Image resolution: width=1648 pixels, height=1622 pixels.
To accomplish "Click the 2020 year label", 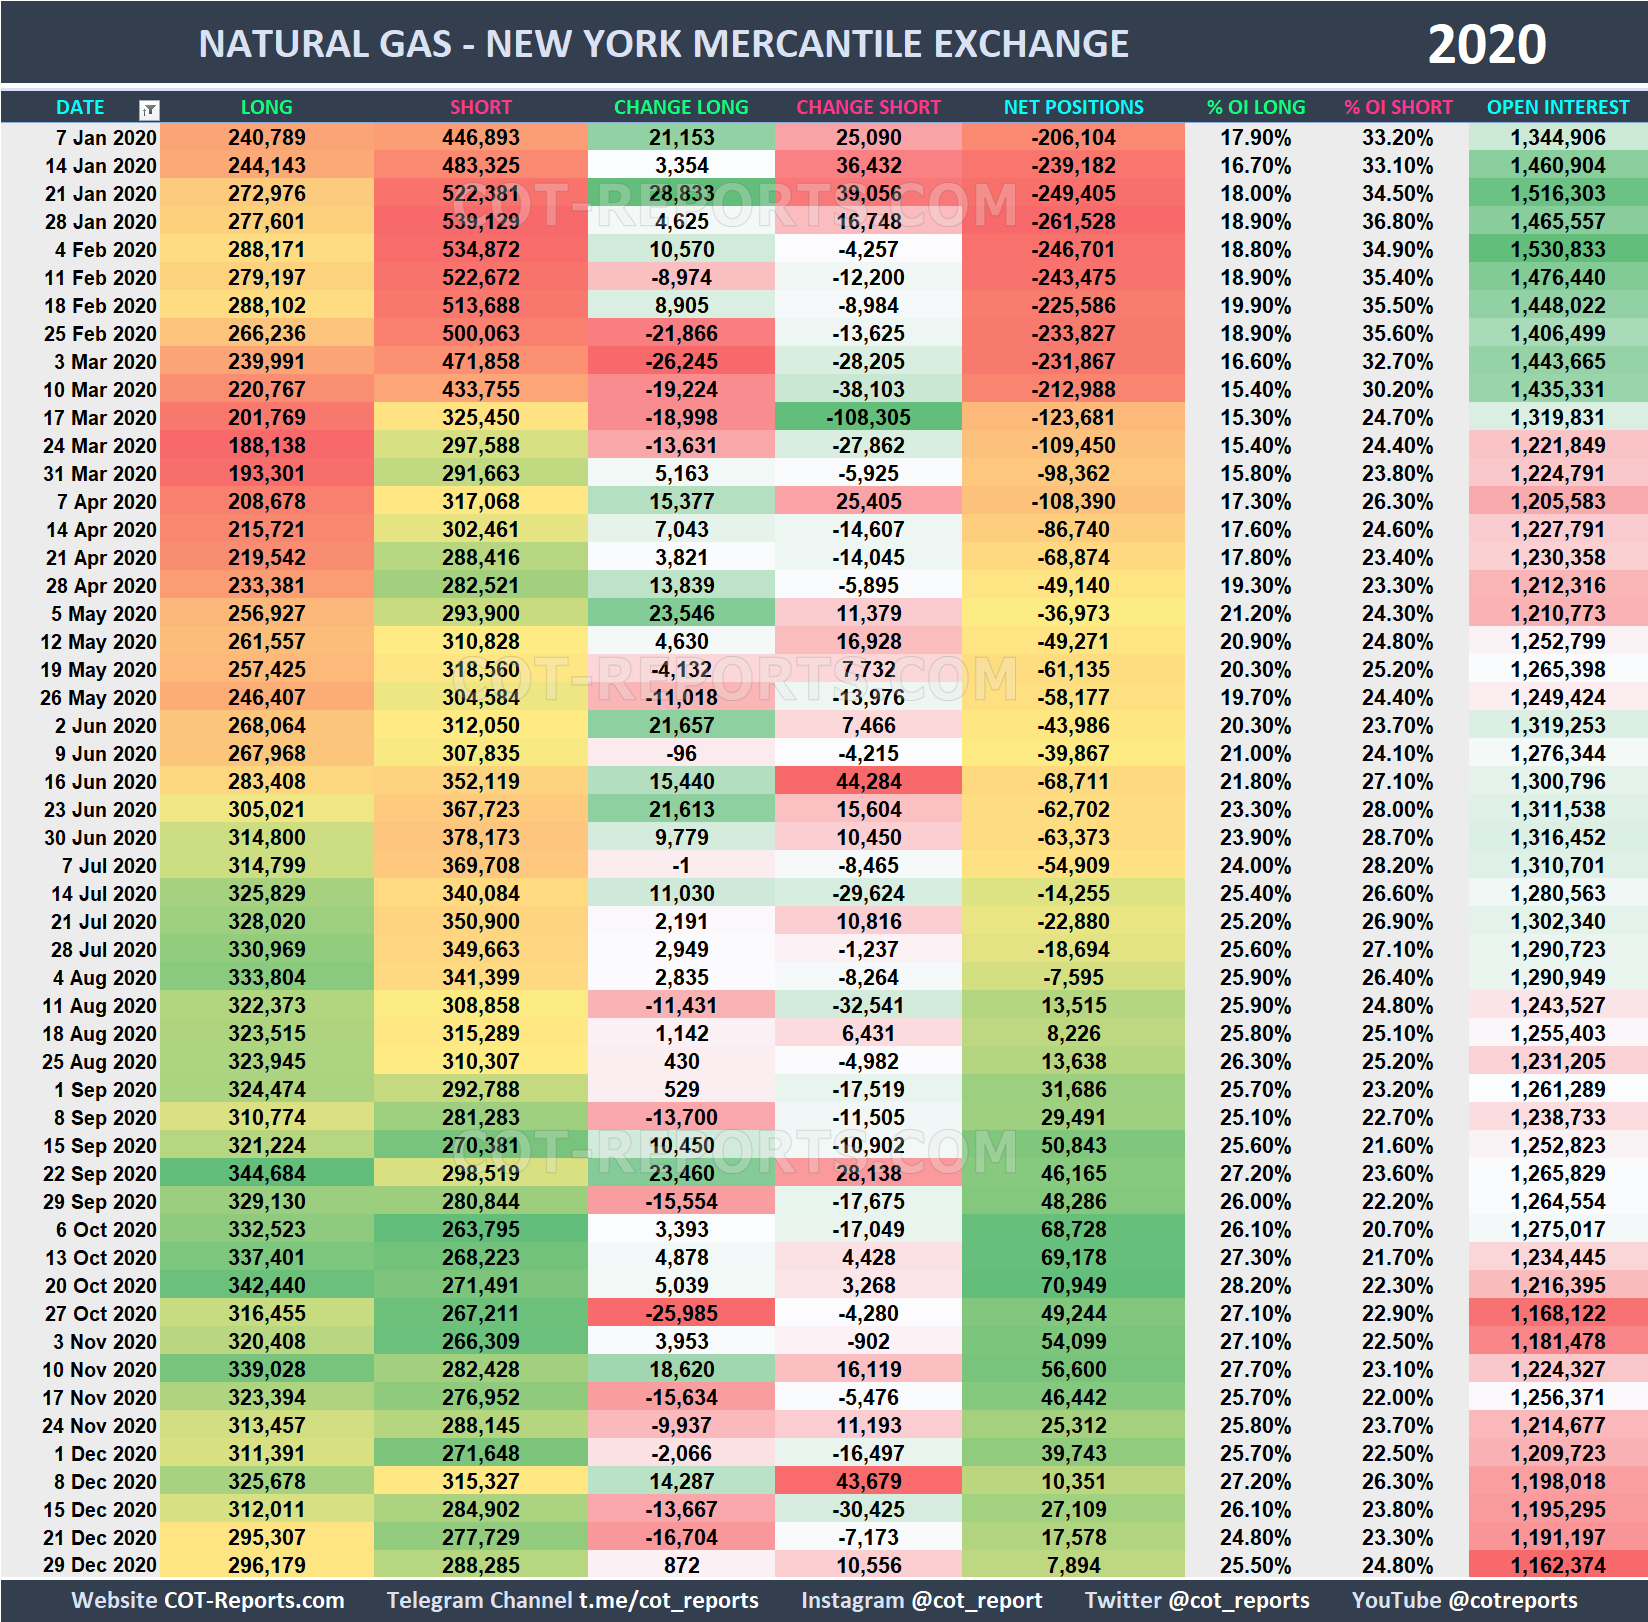I will point(1488,43).
